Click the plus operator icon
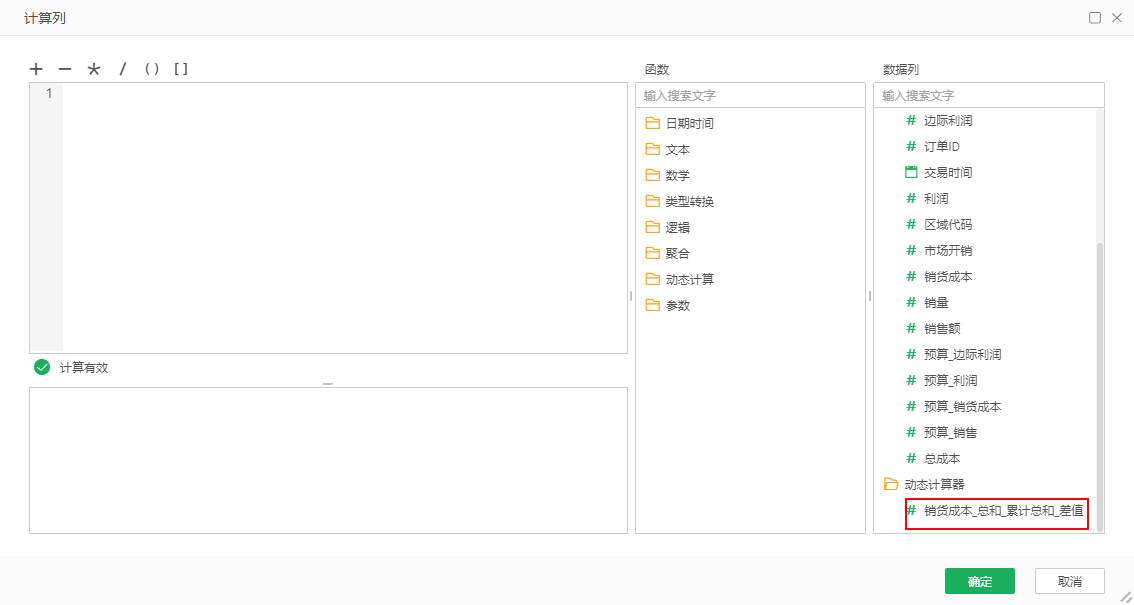 pyautogui.click(x=36, y=69)
